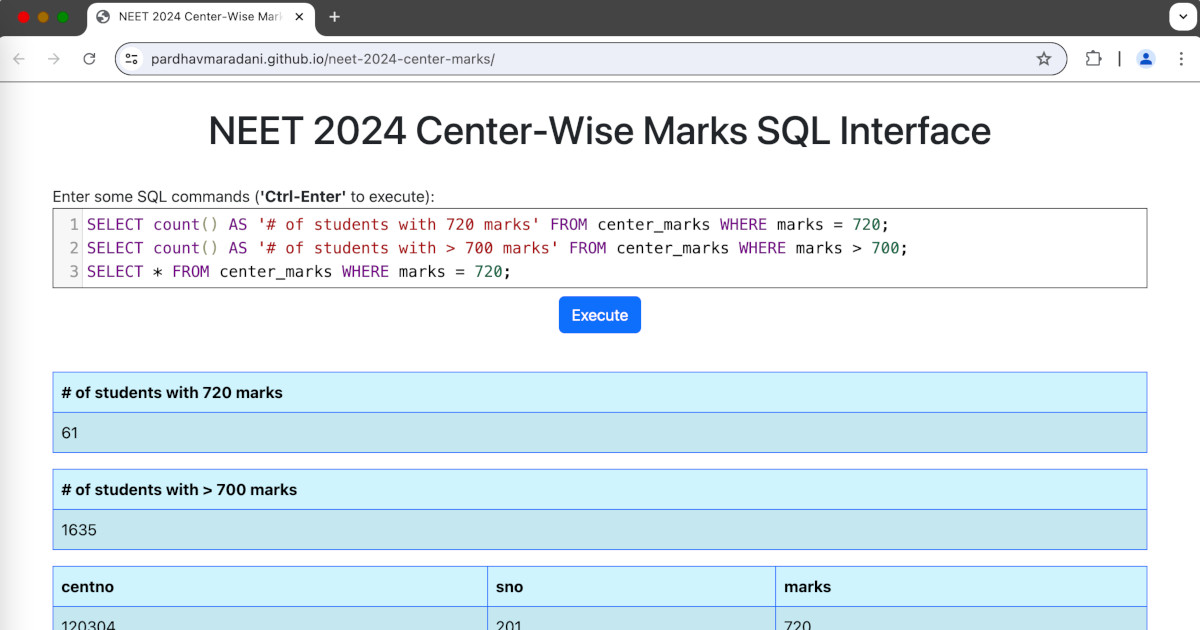Open a new tab with plus icon

tap(334, 17)
